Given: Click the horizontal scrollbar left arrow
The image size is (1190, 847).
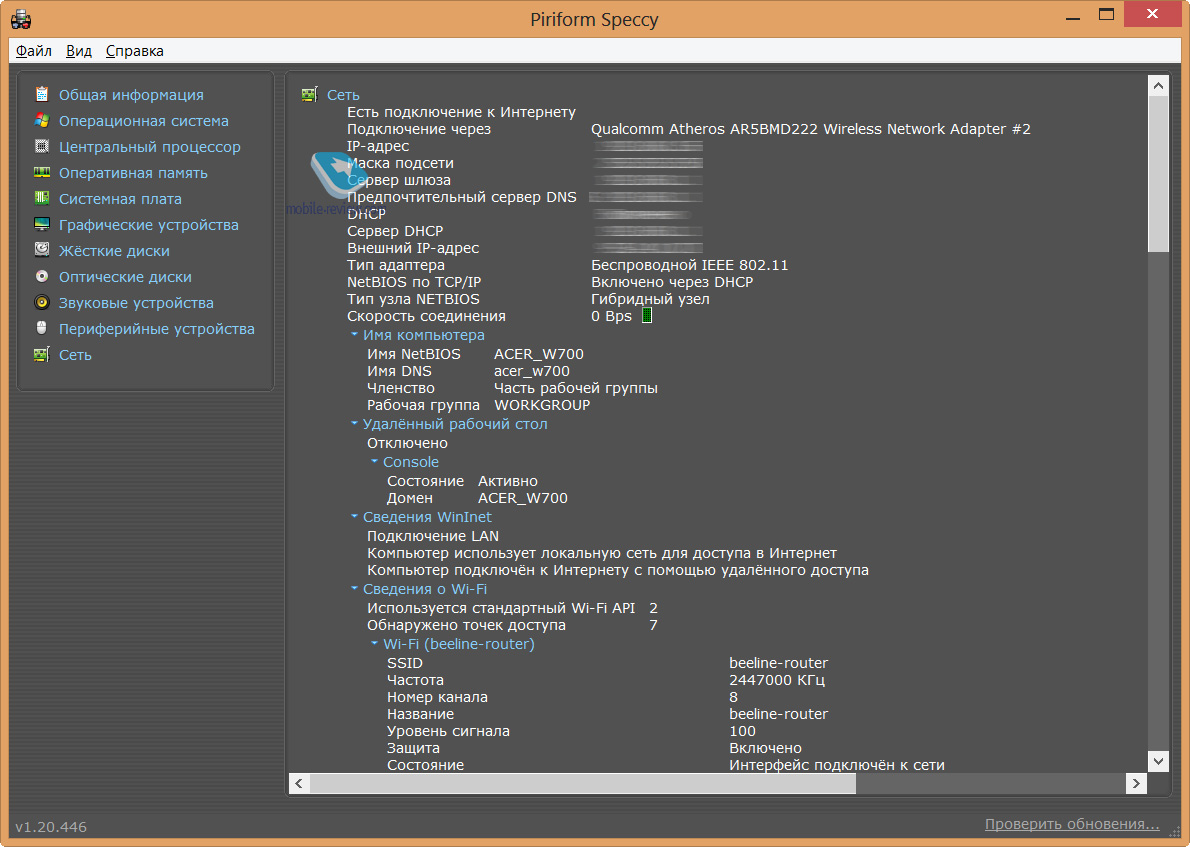Looking at the screenshot, I should pos(299,783).
